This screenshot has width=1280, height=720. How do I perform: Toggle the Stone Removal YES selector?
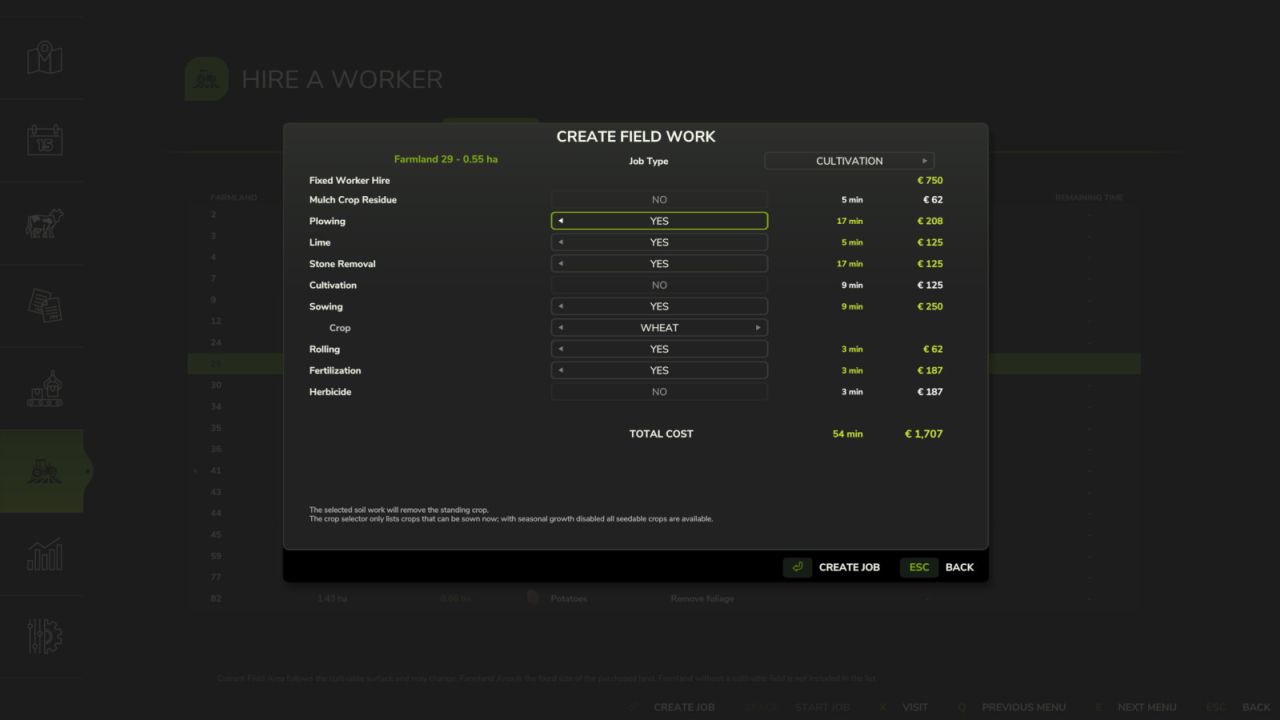point(659,264)
